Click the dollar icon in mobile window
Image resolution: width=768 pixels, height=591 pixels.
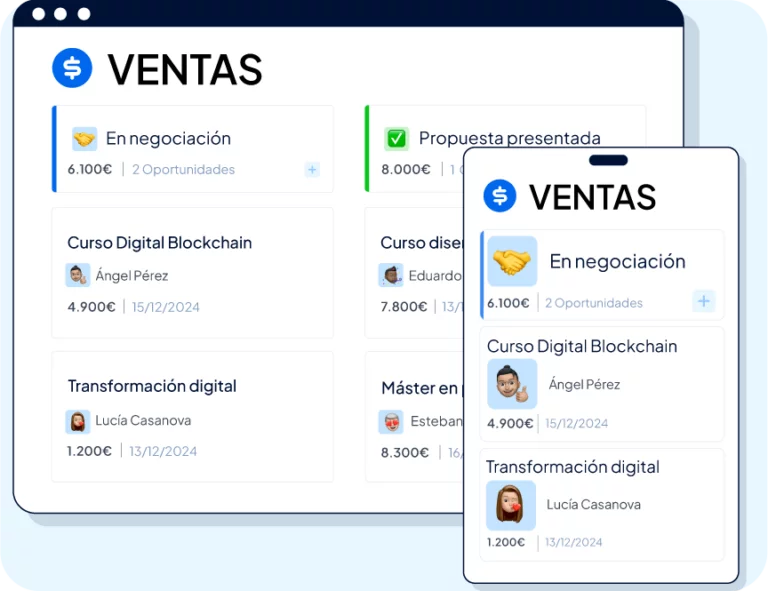point(500,195)
